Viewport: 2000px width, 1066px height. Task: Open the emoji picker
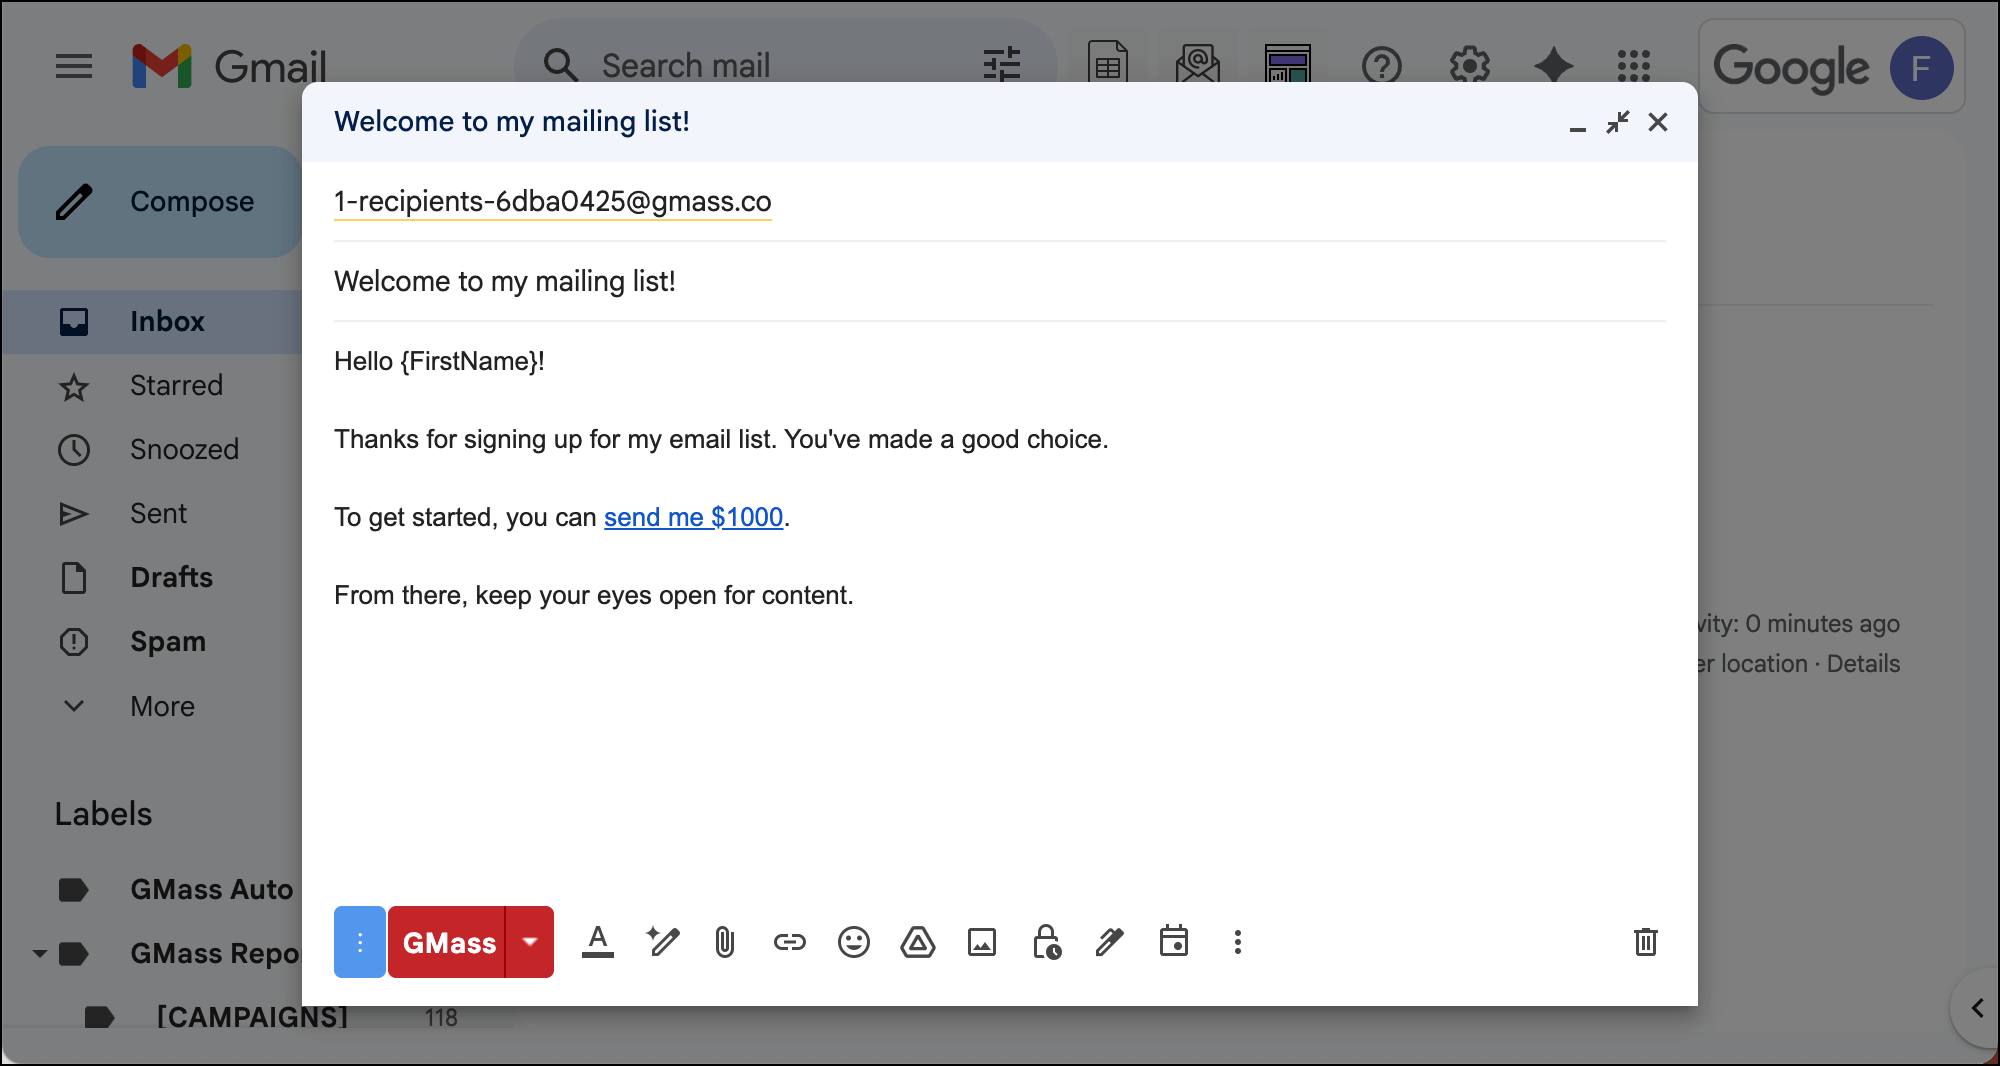pyautogui.click(x=853, y=942)
